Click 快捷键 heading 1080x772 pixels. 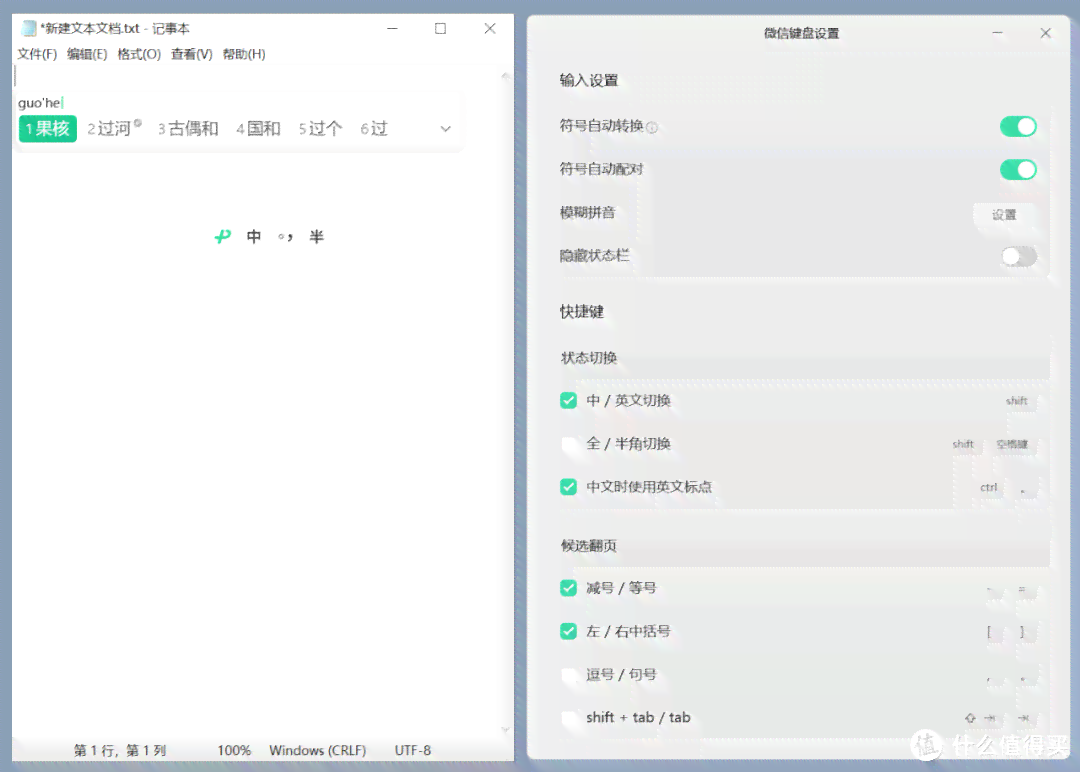pyautogui.click(x=582, y=312)
